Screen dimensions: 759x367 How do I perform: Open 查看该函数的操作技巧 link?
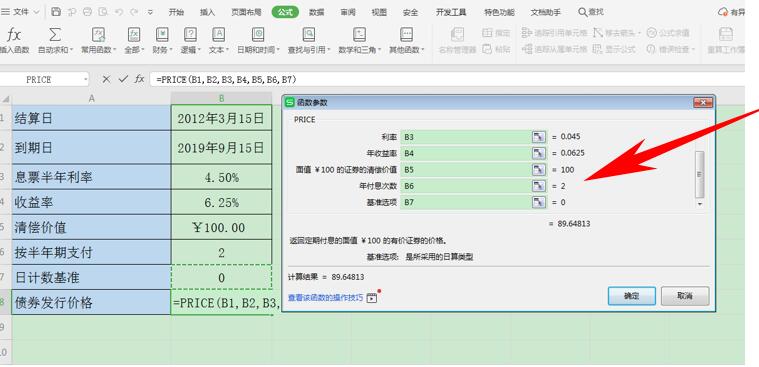point(325,298)
